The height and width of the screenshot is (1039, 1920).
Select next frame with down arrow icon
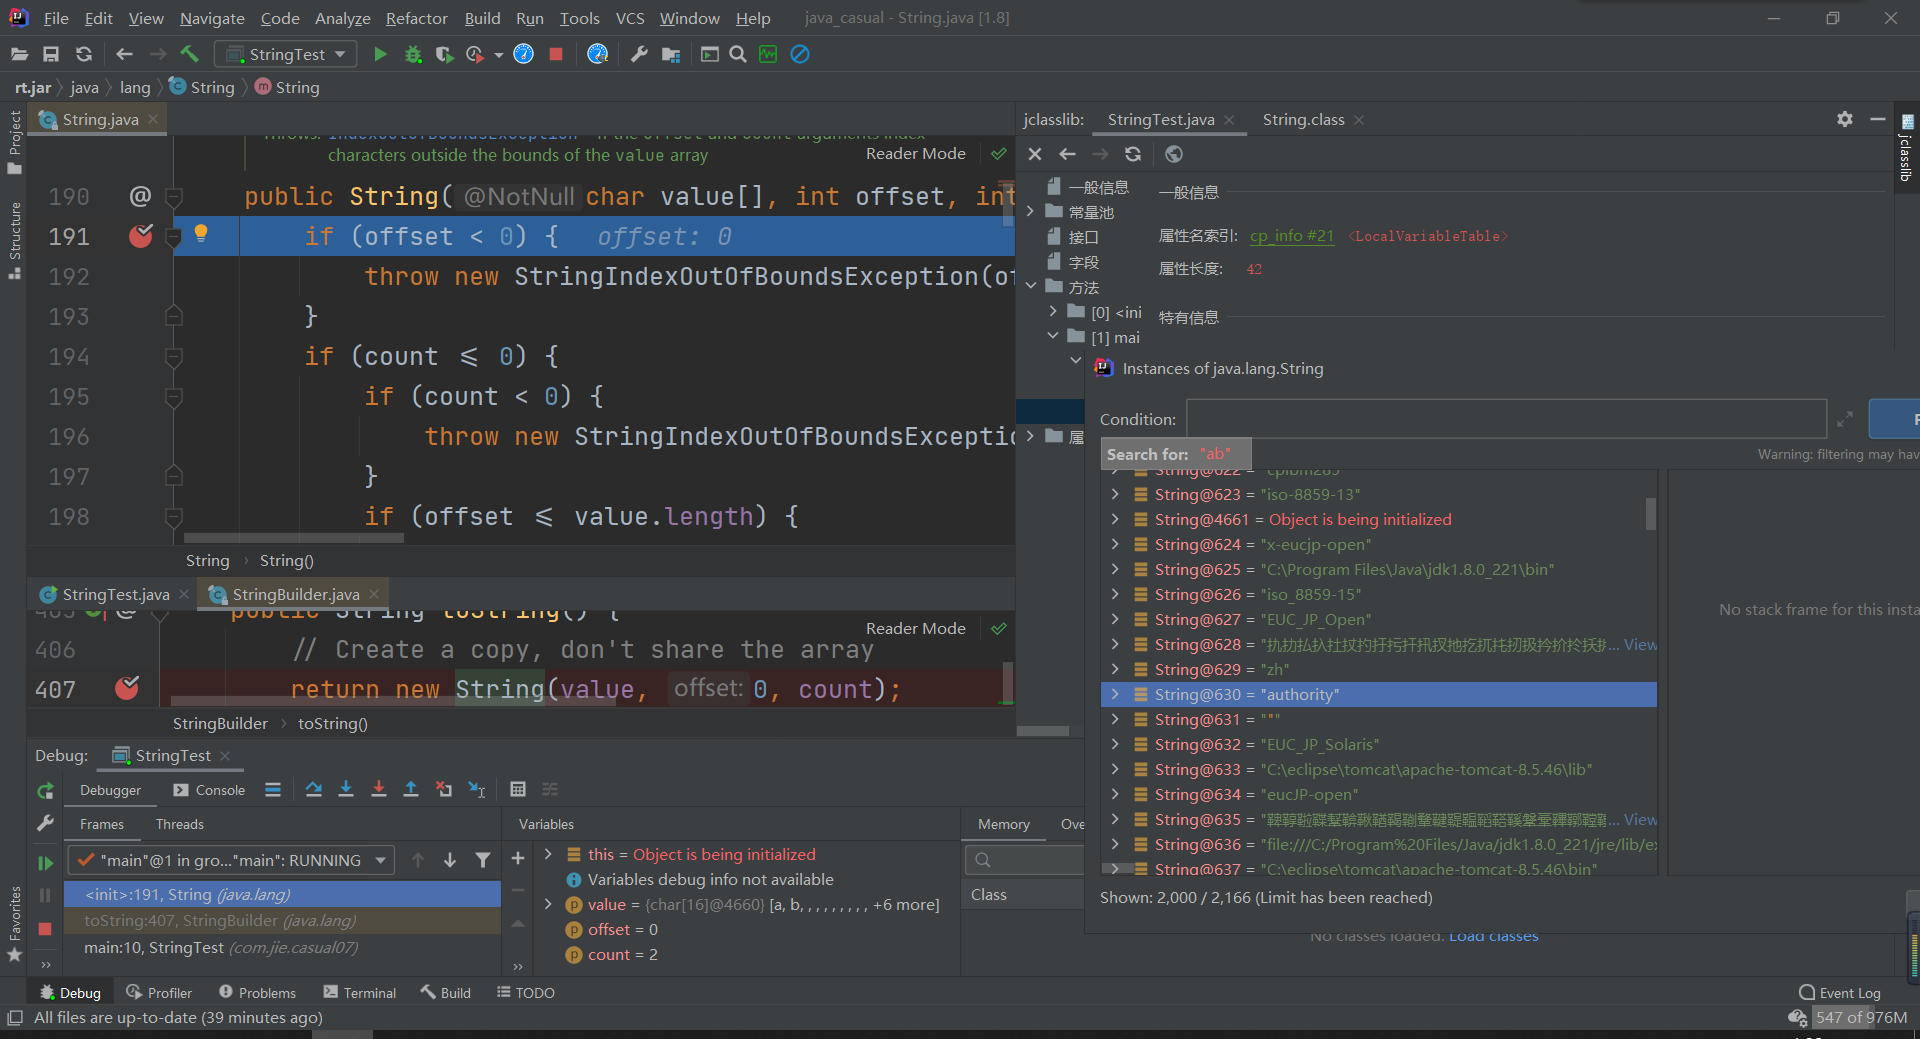[450, 860]
